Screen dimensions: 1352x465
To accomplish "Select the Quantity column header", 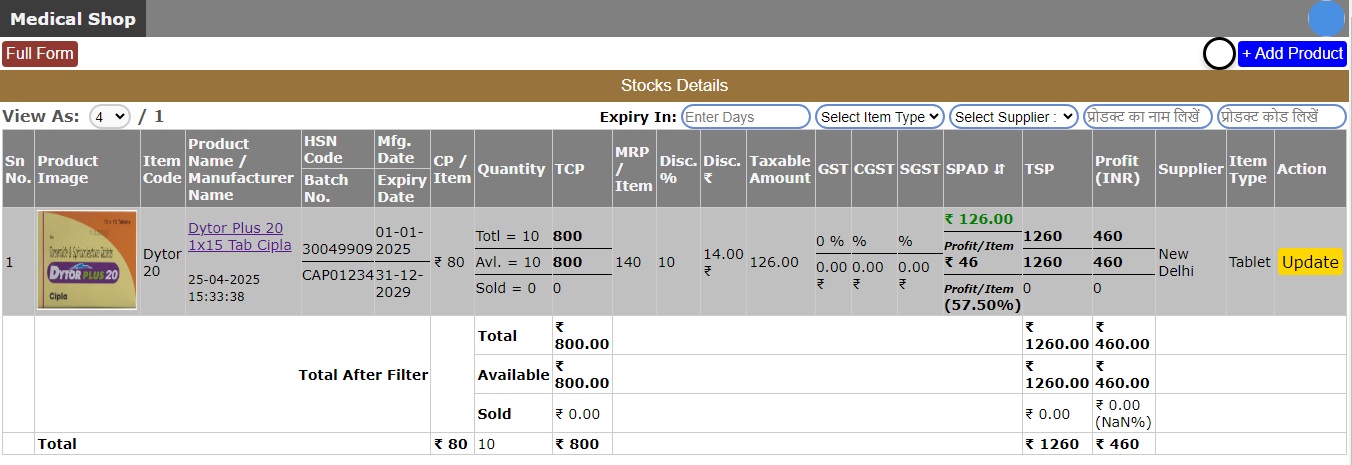I will point(511,169).
